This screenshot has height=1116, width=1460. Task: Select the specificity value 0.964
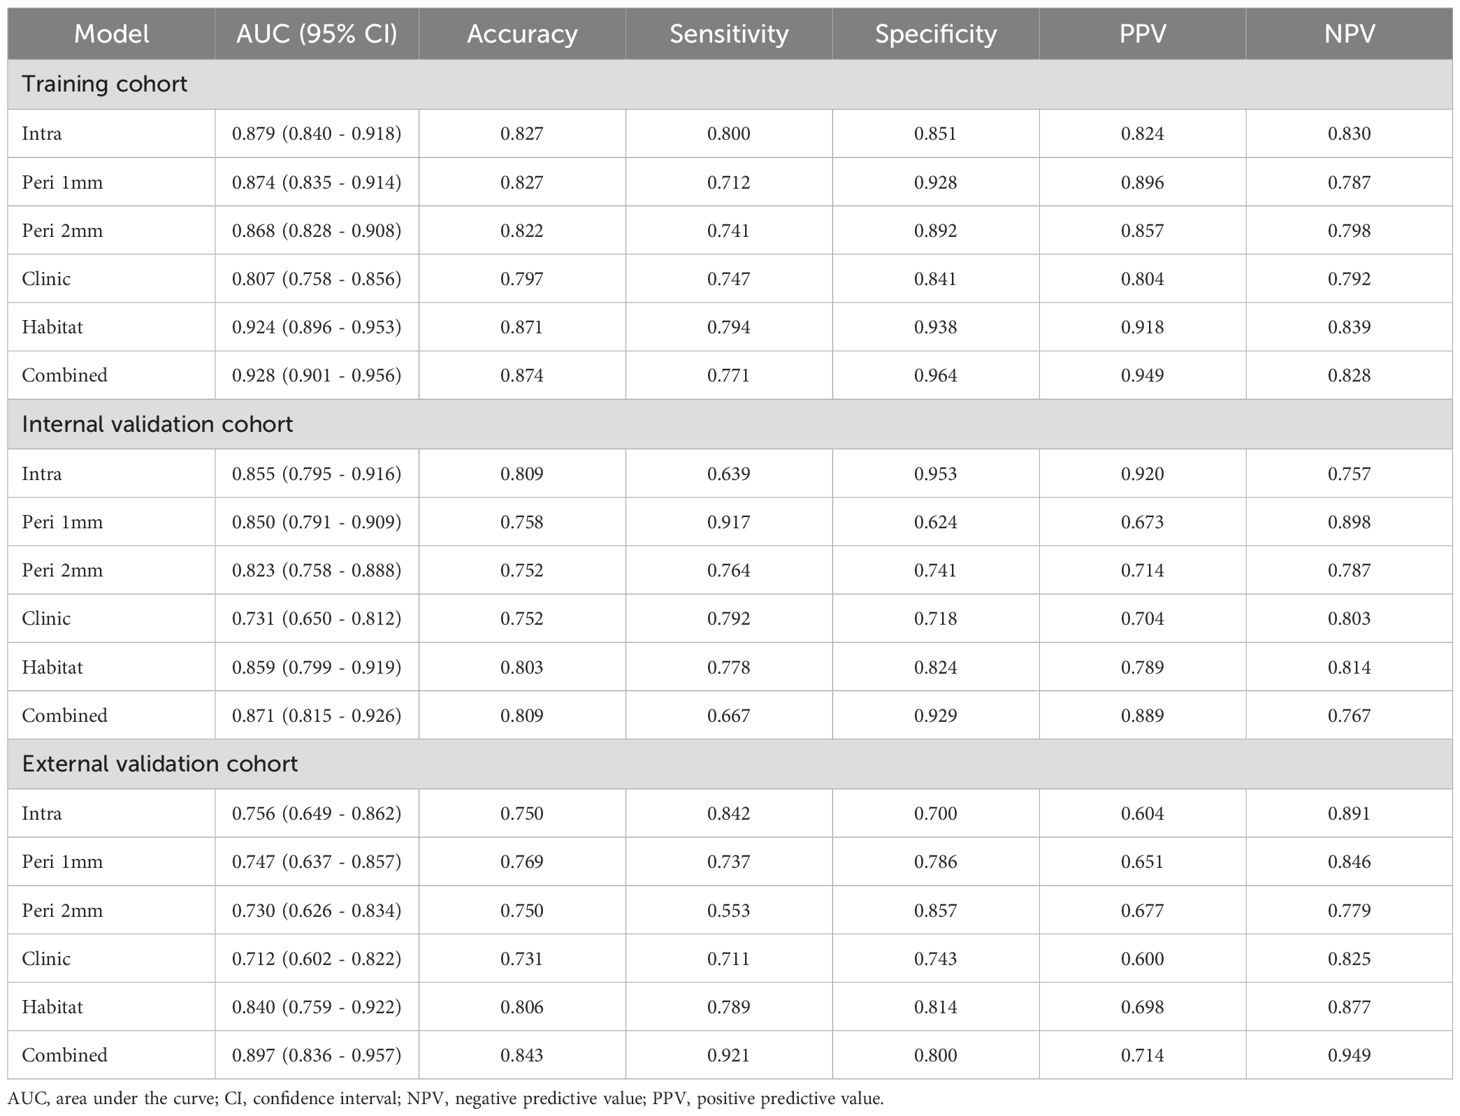tap(935, 375)
